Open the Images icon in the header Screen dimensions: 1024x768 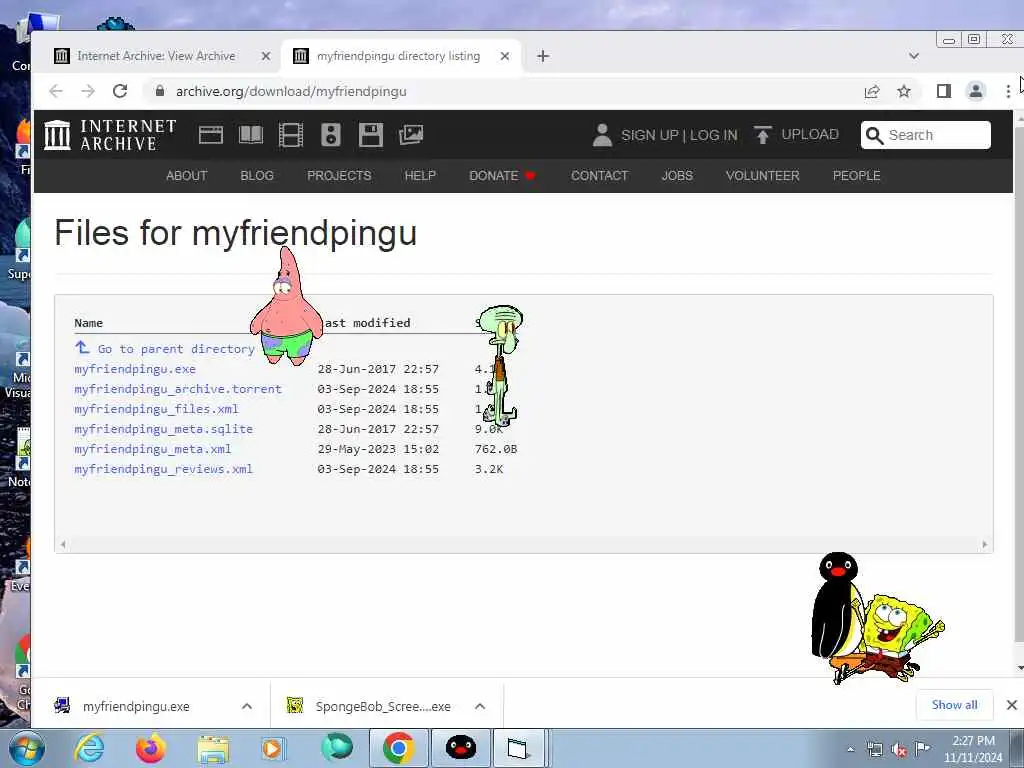tap(411, 135)
